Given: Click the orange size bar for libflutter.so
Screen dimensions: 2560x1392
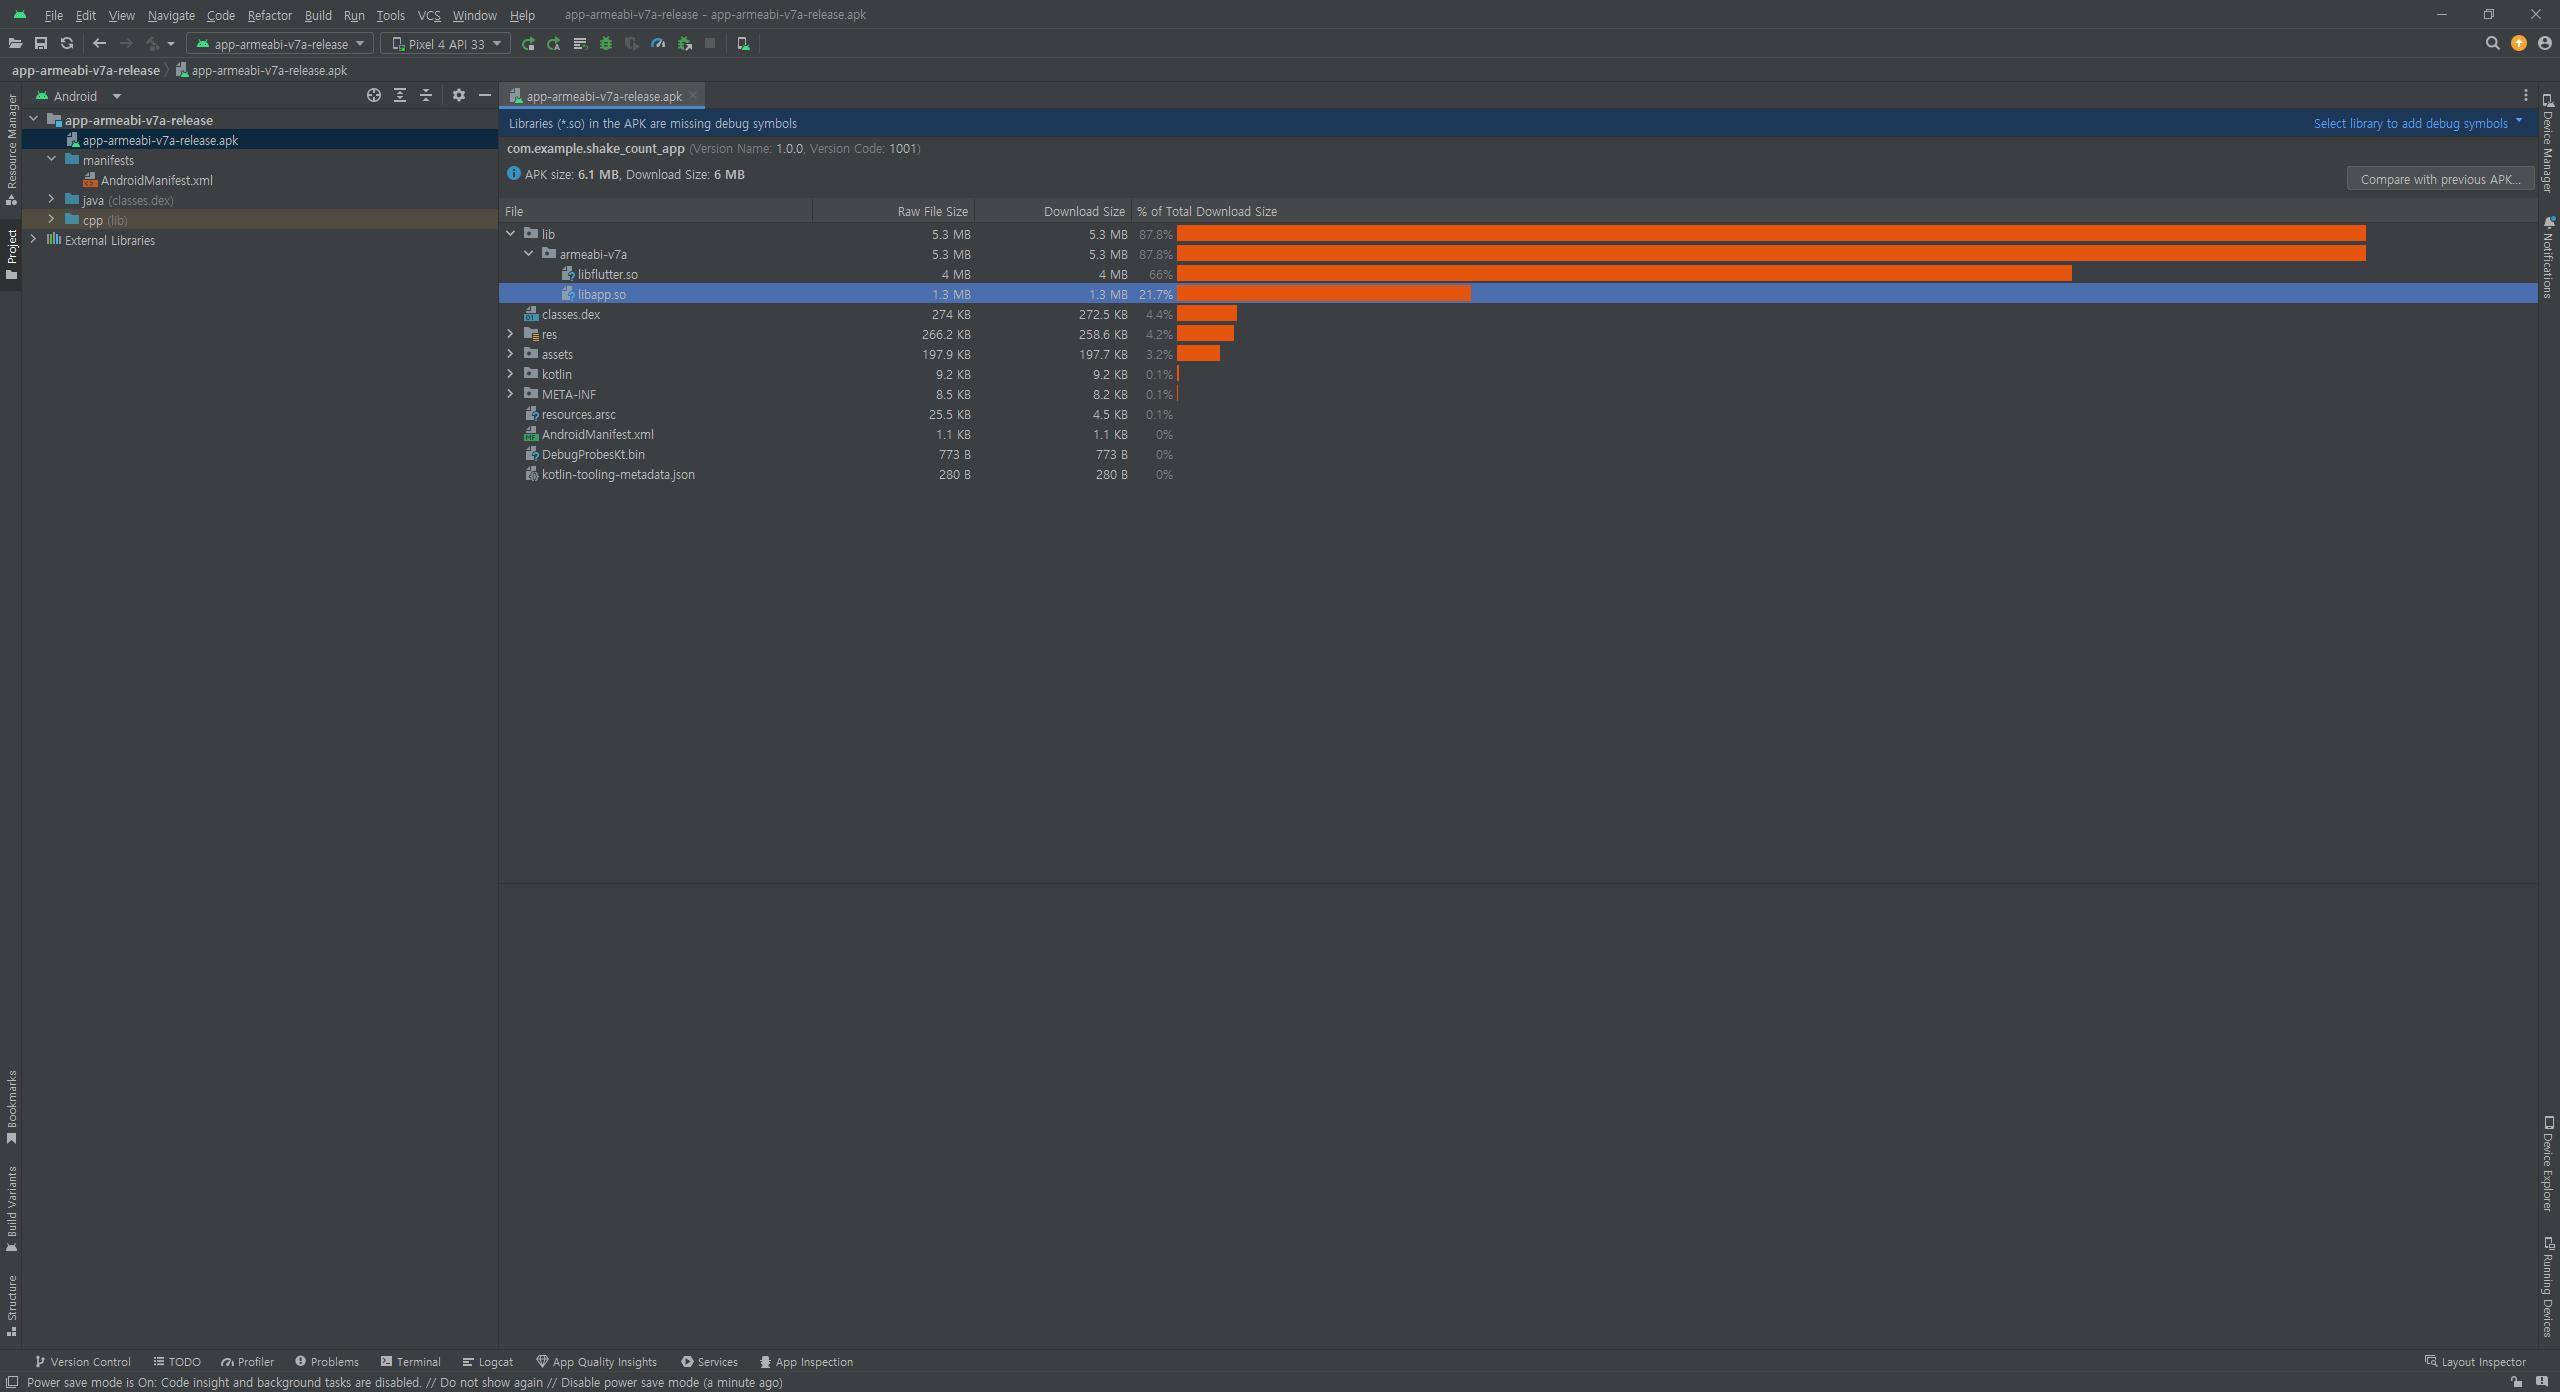Looking at the screenshot, I should click(1623, 274).
